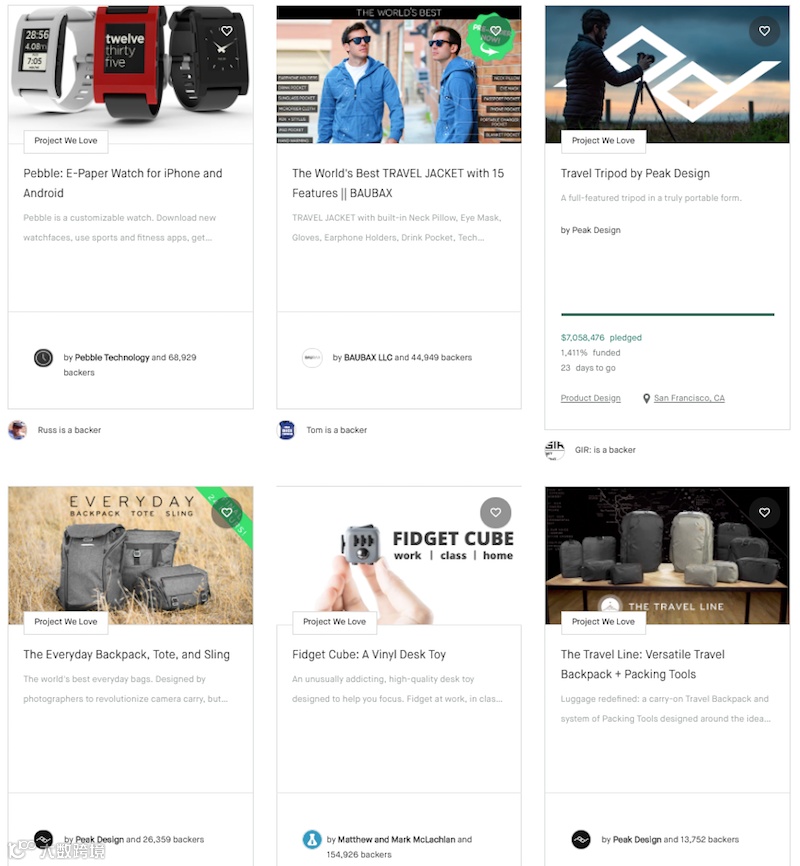The height and width of the screenshot is (866, 800).
Task: Open the BAUBAX LLC creator avatar
Action: point(312,358)
